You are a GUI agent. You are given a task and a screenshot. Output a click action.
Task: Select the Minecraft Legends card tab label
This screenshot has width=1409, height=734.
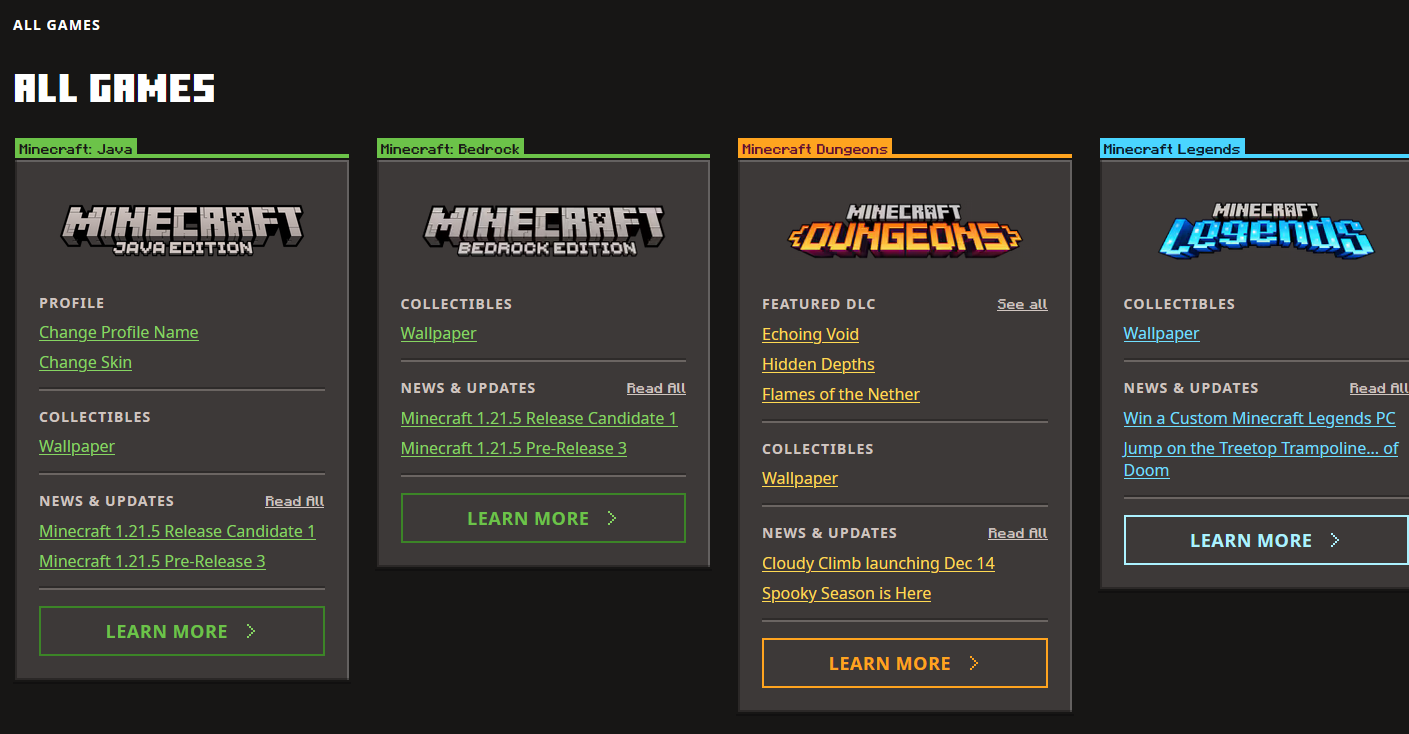coord(1172,149)
